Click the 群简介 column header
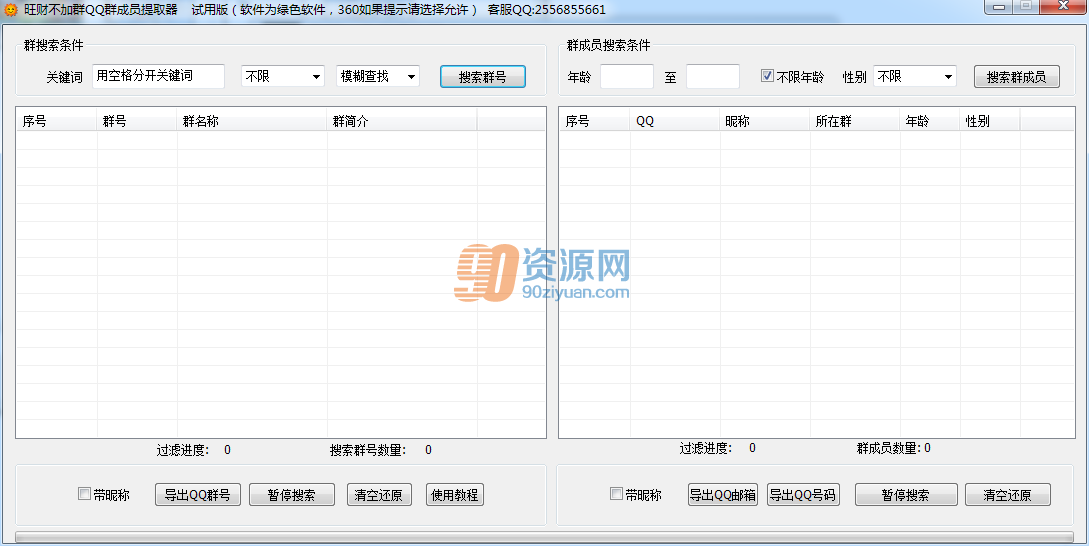Viewport: 1089px width, 546px height. pos(402,121)
